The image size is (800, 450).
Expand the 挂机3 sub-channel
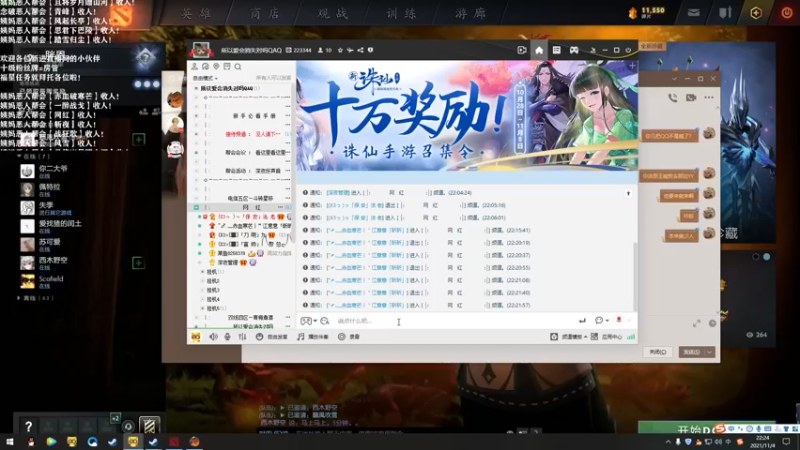click(x=203, y=290)
